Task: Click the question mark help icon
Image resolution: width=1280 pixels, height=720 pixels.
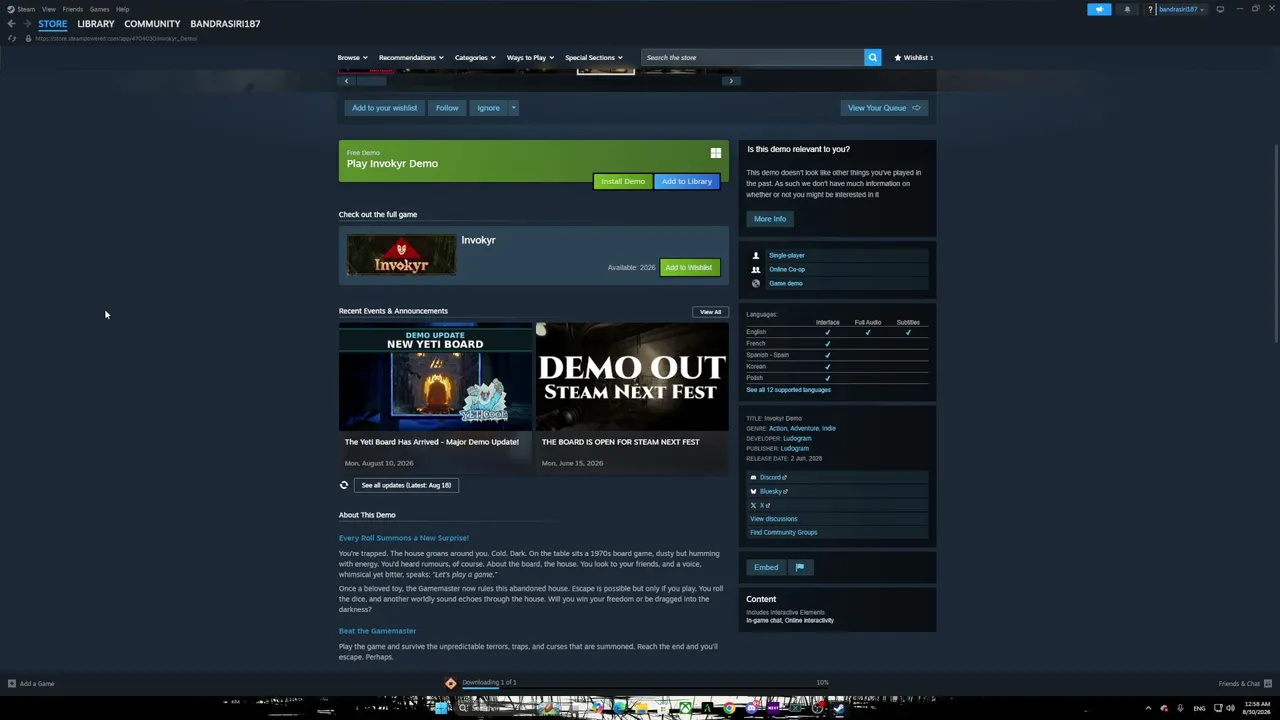Action: coord(1150,9)
